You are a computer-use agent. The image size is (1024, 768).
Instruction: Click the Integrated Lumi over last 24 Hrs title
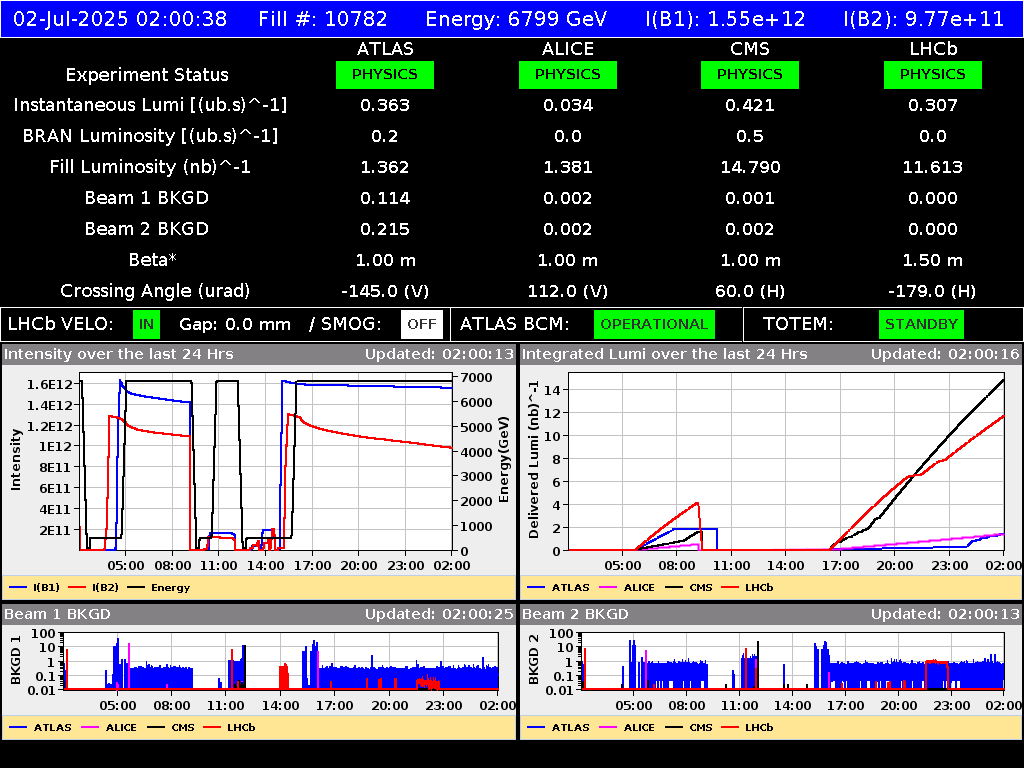(665, 355)
